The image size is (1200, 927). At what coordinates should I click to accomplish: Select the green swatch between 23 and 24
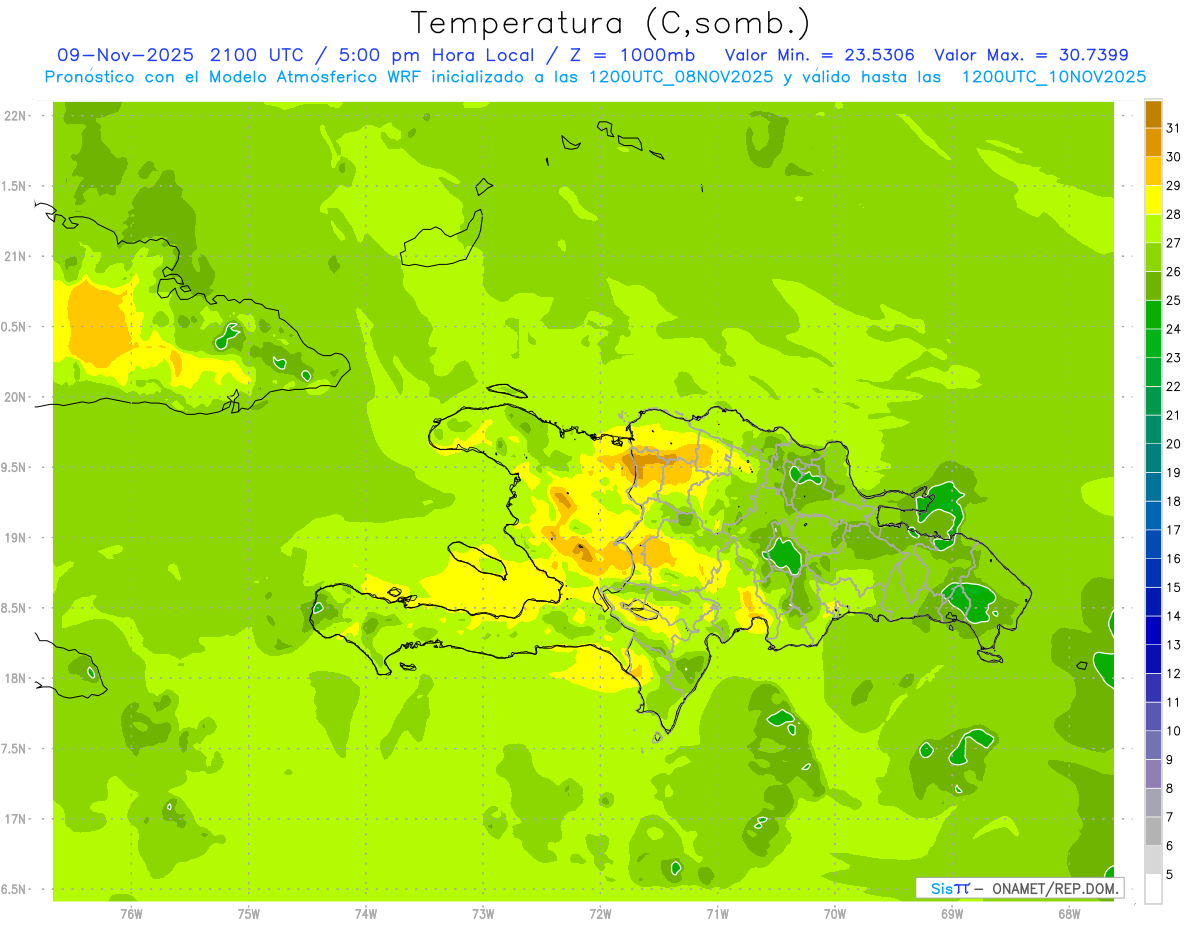1153,343
